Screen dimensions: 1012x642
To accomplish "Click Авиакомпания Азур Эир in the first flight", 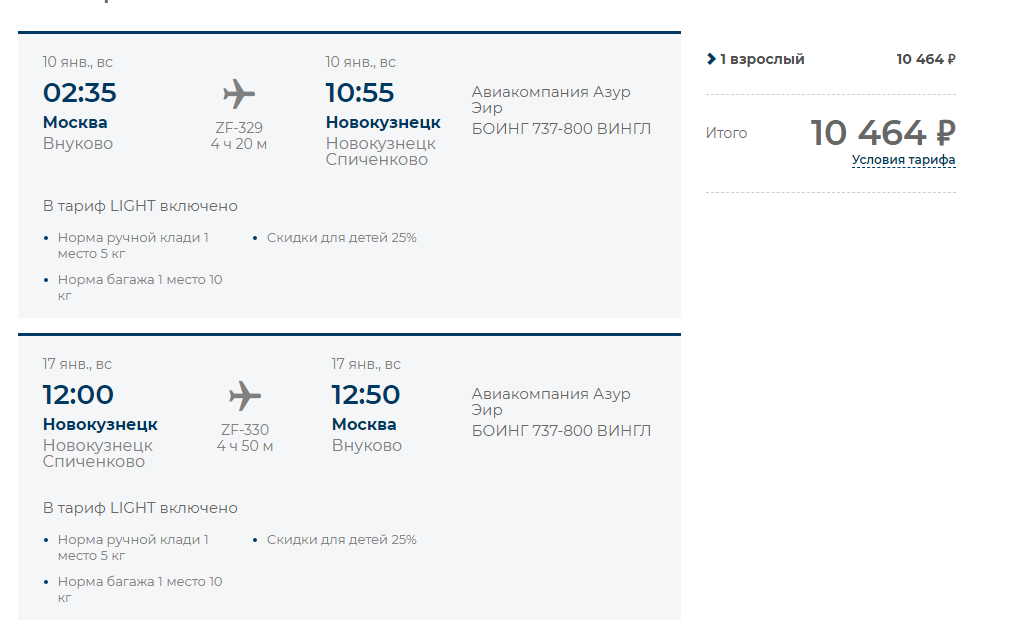I will pos(551,100).
